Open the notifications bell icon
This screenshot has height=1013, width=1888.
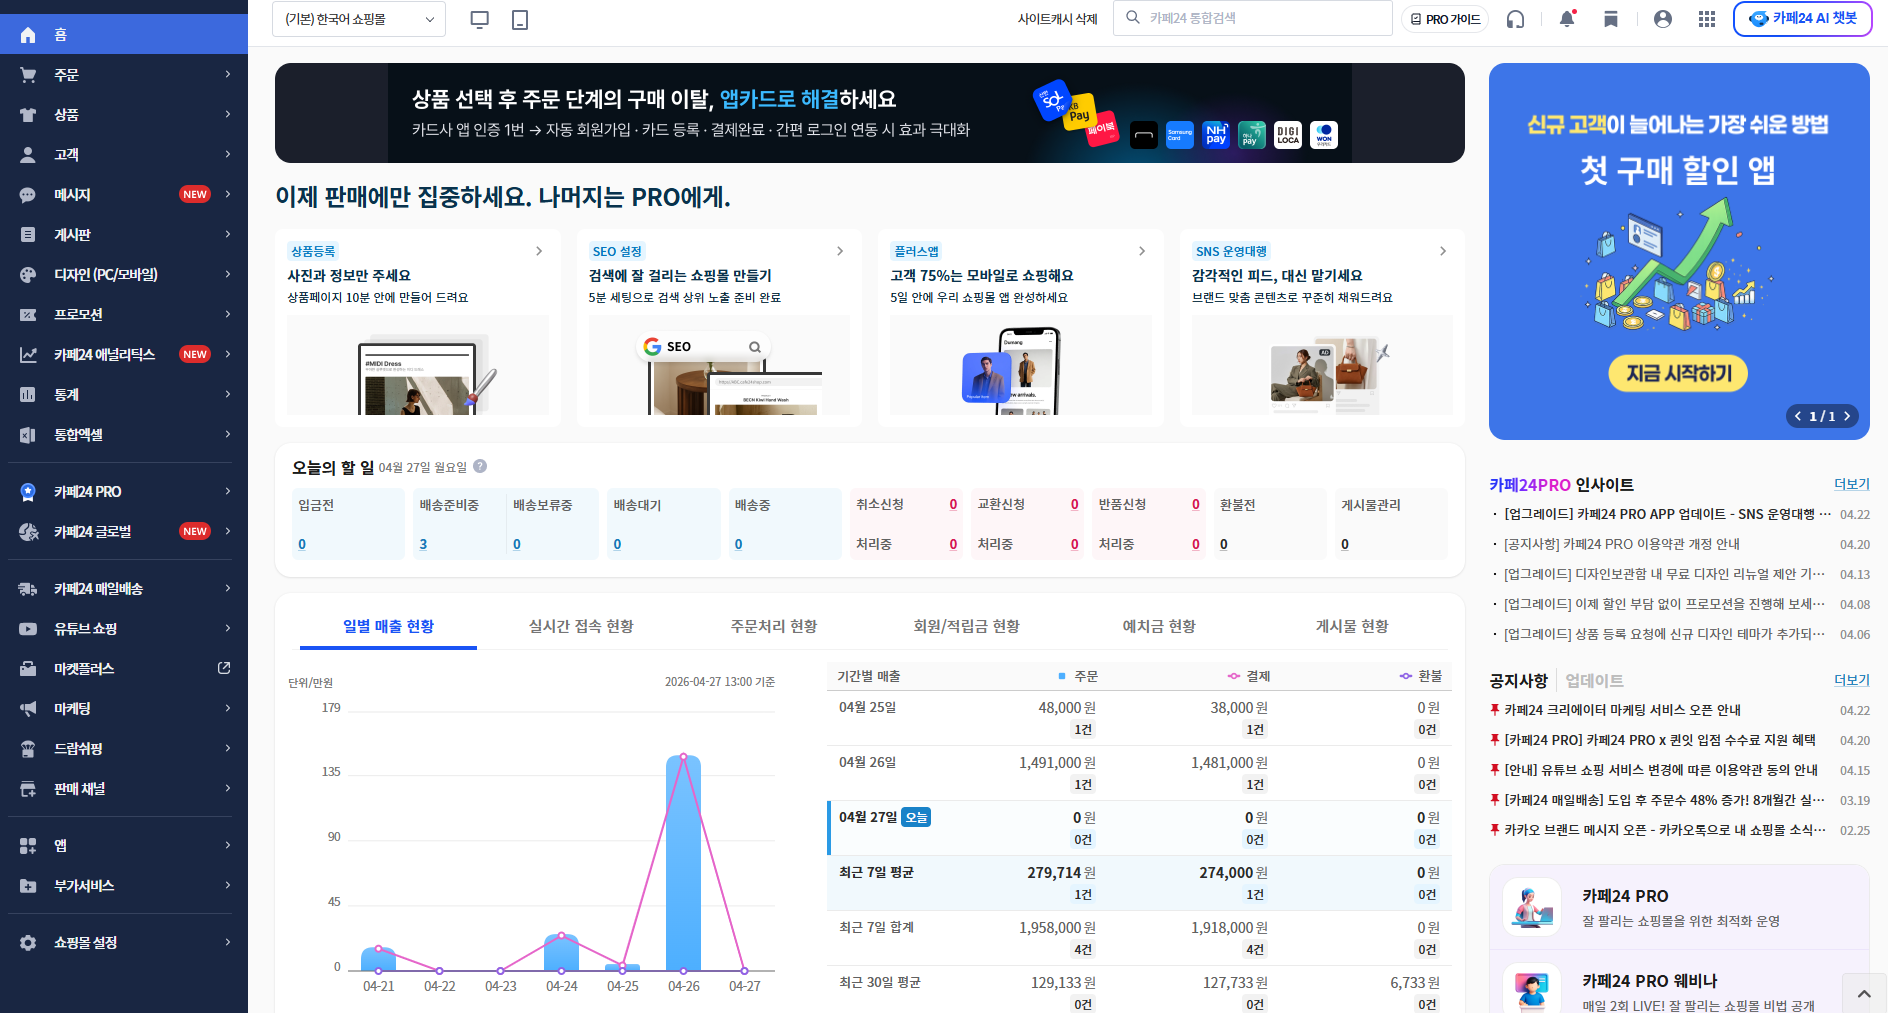[1567, 19]
